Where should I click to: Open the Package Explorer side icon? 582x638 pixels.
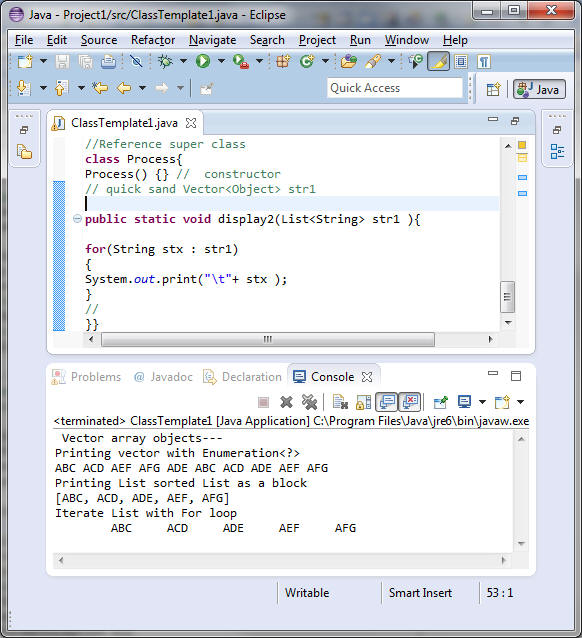[x=24, y=152]
